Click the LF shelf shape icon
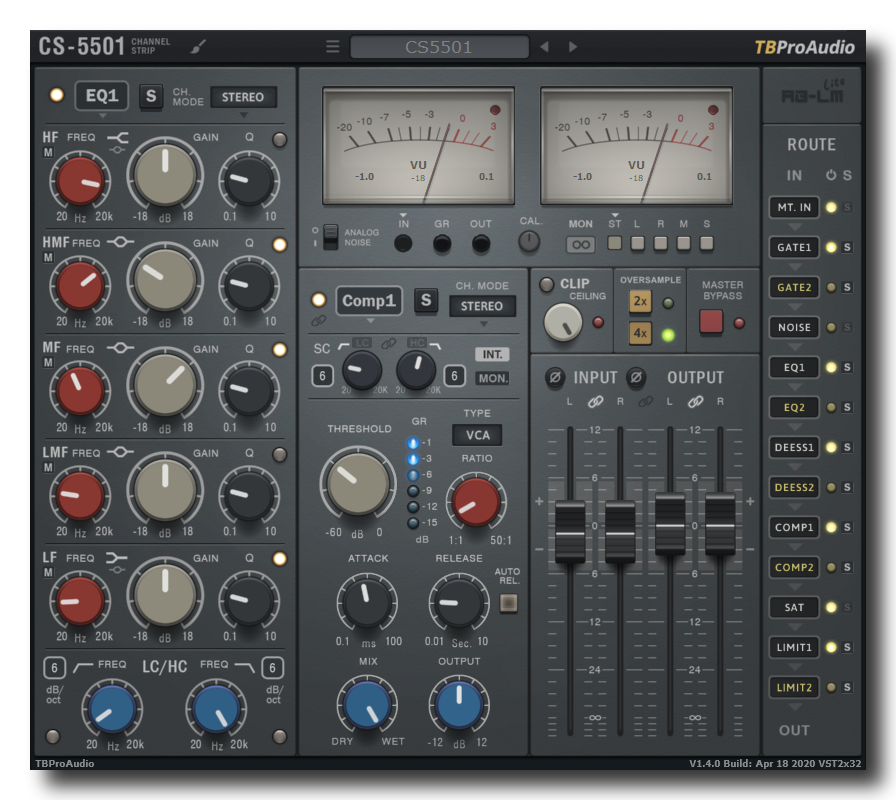Image resolution: width=896 pixels, height=800 pixels. tap(117, 558)
